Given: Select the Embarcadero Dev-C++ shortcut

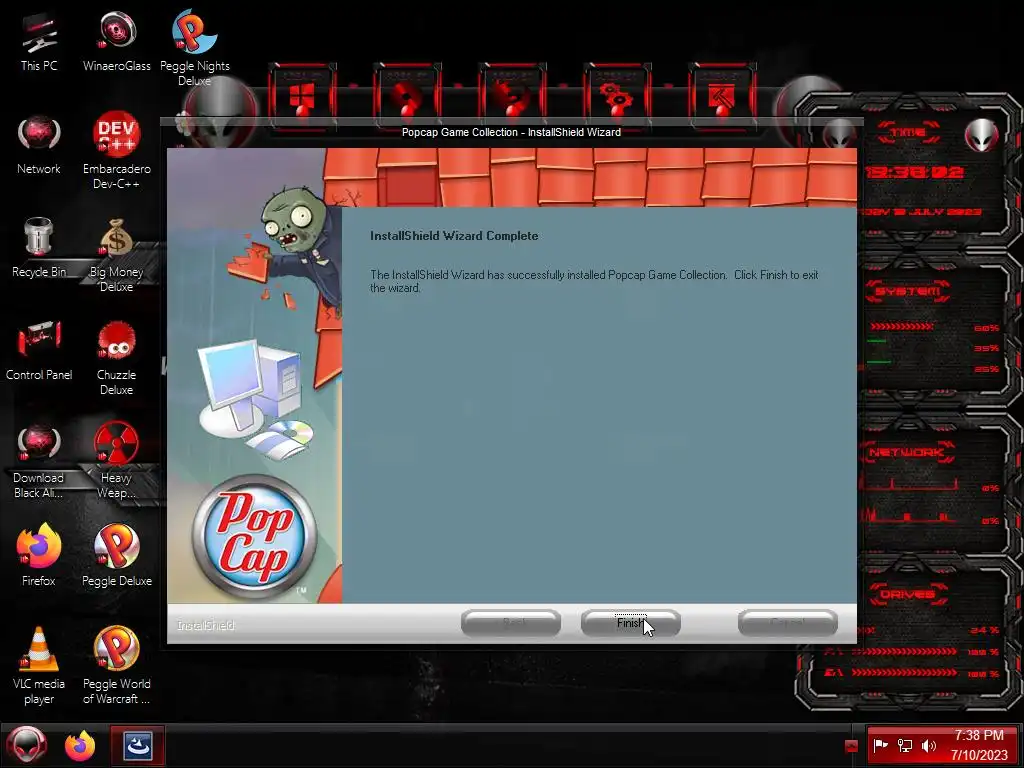Looking at the screenshot, I should coord(117,152).
